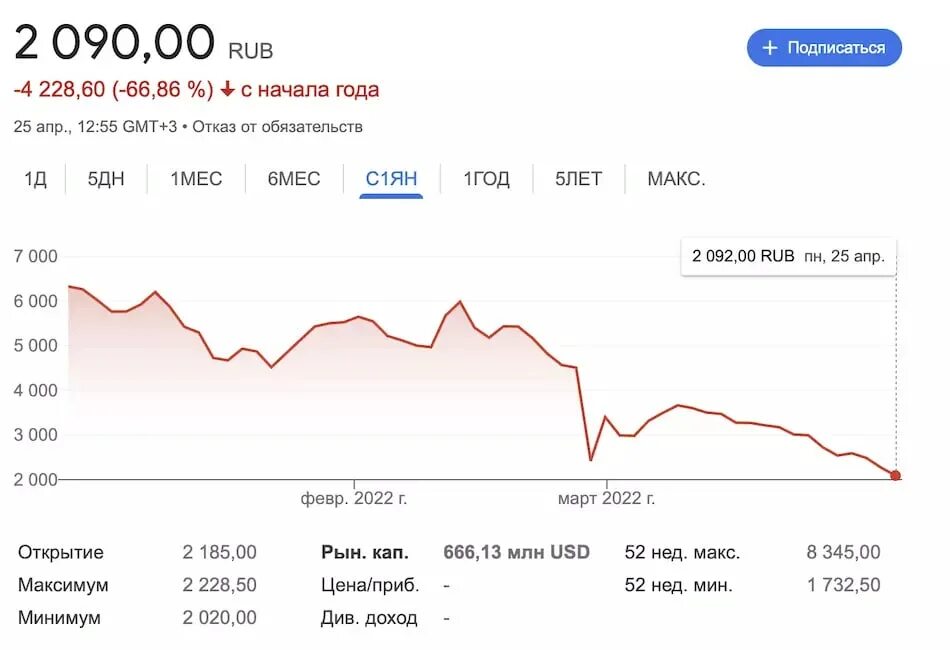Image resolution: width=950 pixels, height=650 pixels.
Task: Open the 1МЕС chart range
Action: (x=196, y=179)
